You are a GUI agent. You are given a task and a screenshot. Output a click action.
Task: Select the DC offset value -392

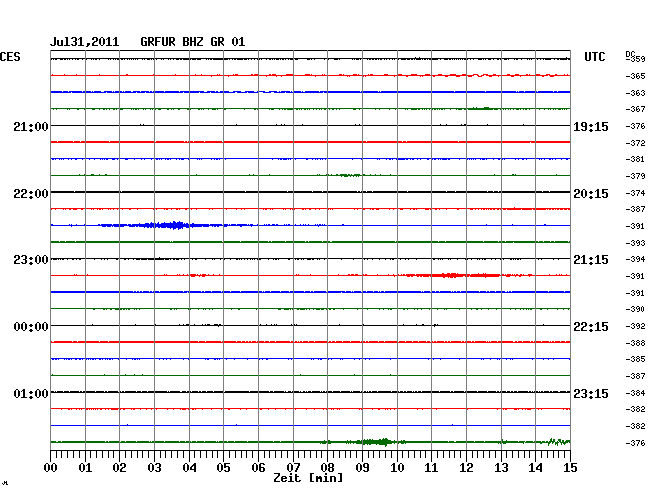point(635,326)
